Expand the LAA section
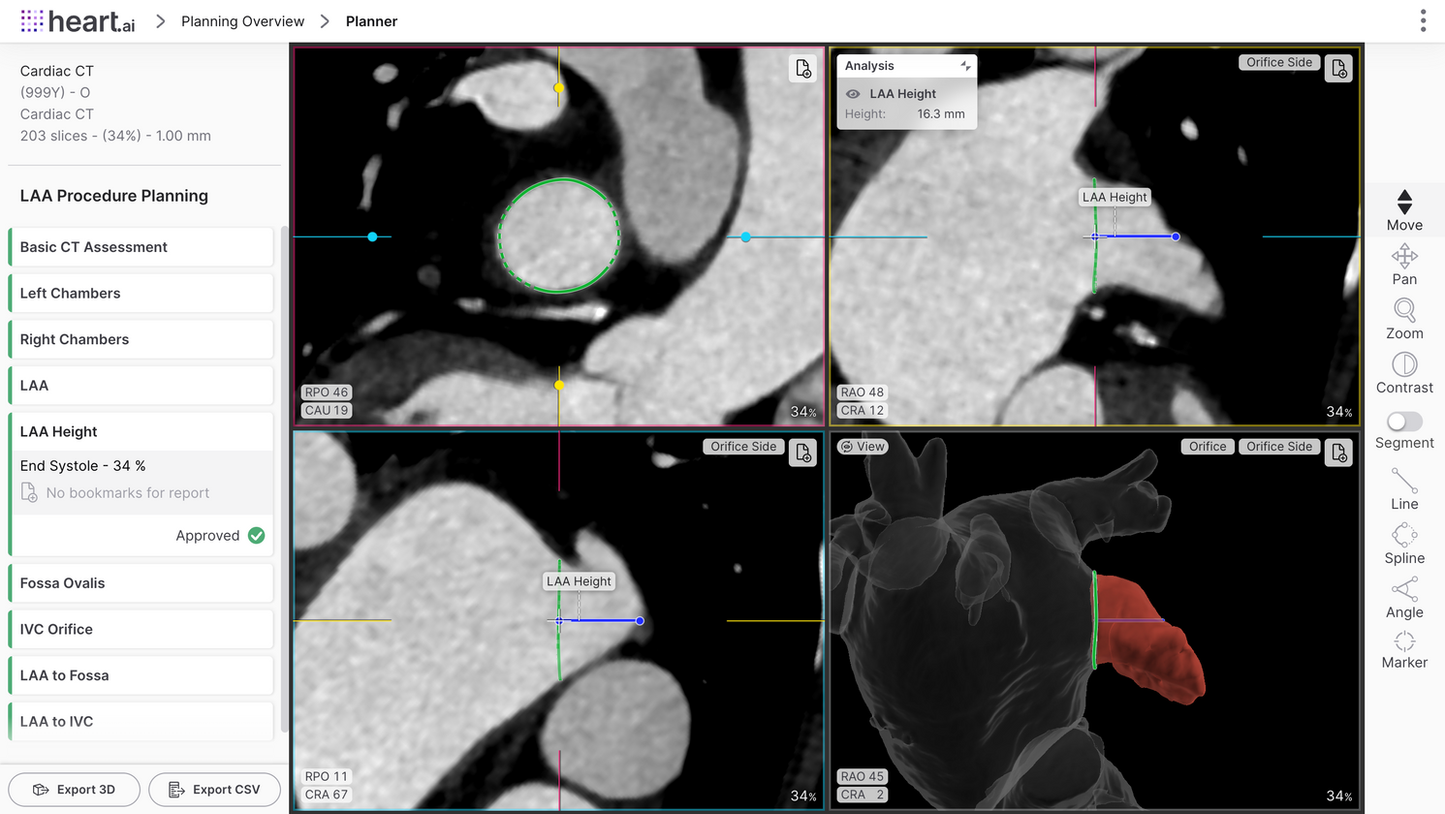 141,385
